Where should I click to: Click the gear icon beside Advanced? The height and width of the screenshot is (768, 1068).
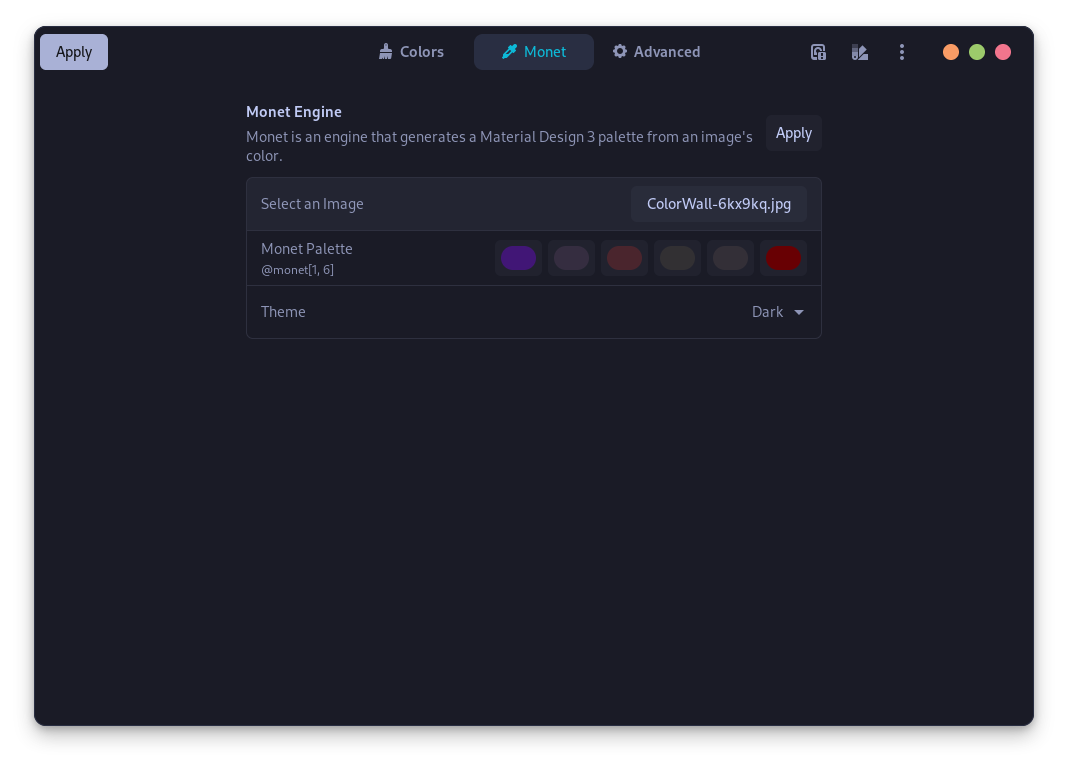[620, 51]
